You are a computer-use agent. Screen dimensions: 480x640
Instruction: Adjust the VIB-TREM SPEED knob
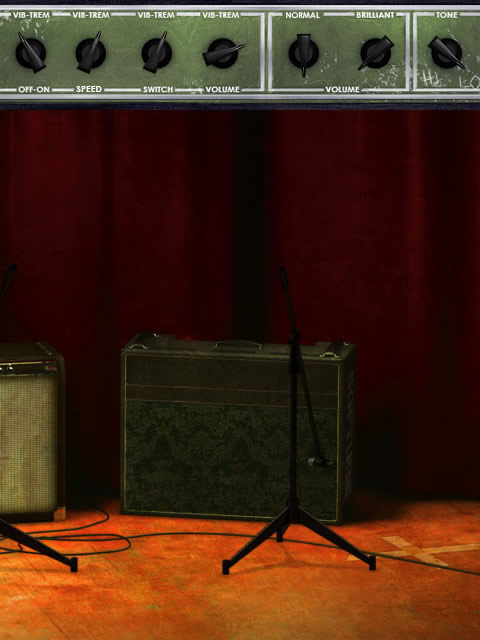click(x=91, y=53)
